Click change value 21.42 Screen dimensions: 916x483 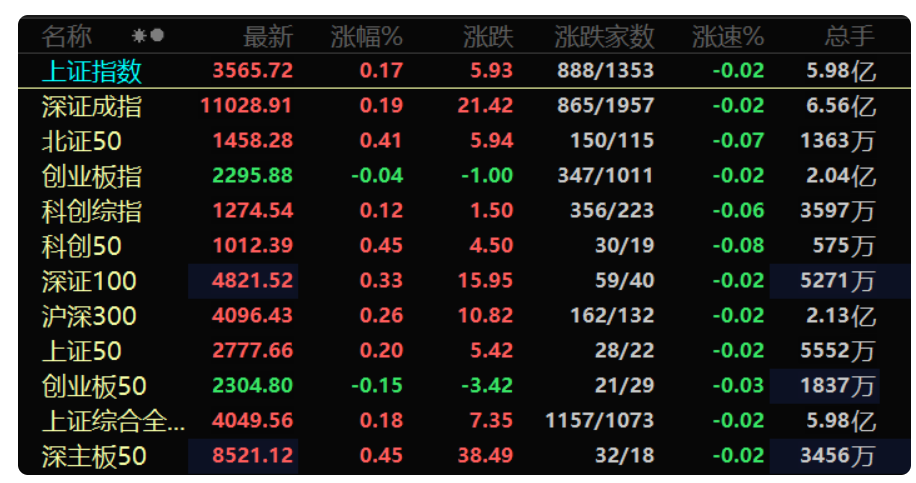click(485, 106)
